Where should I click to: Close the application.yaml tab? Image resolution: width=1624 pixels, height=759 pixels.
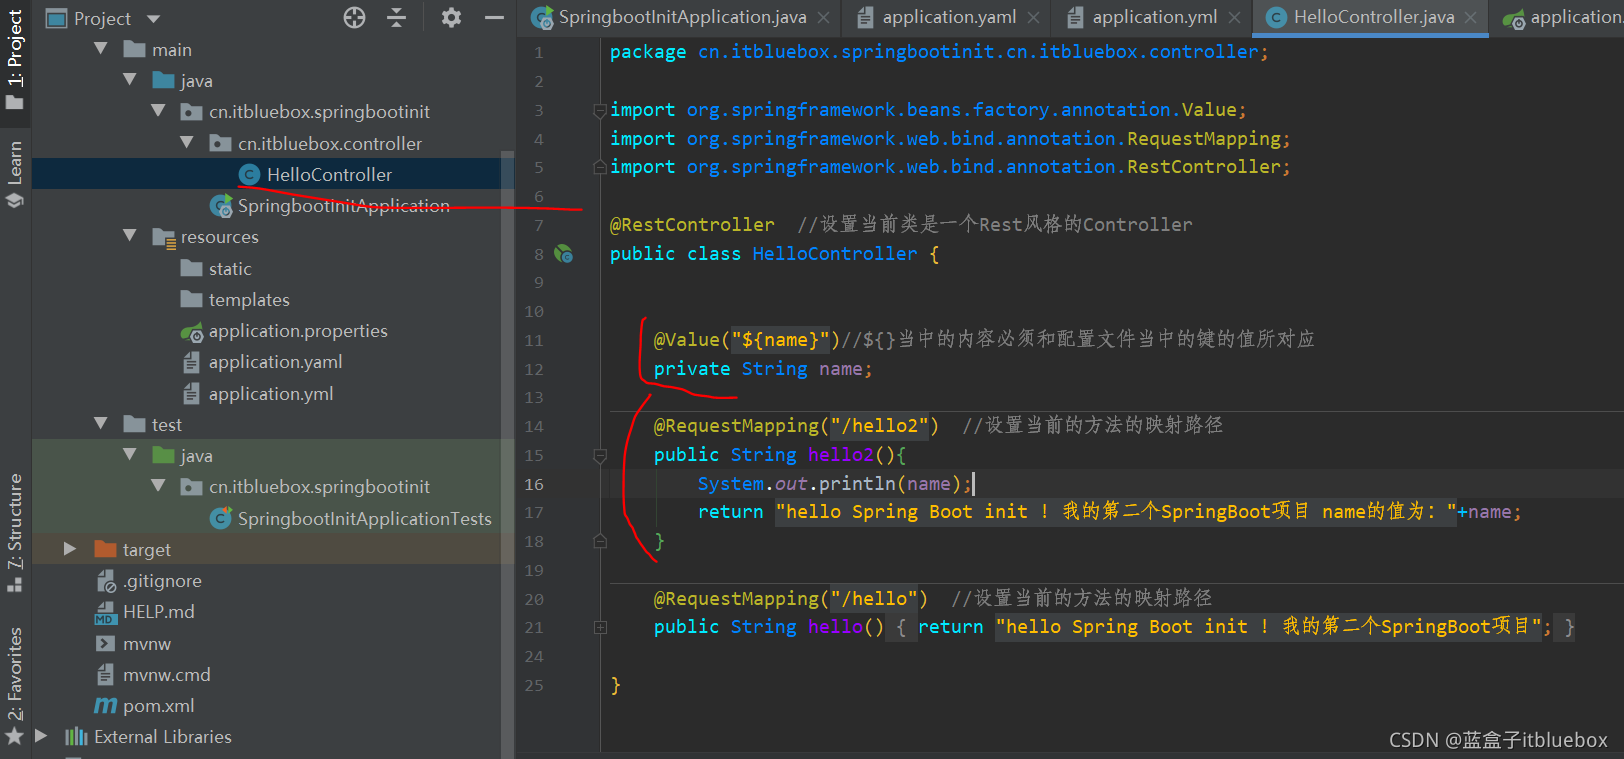coord(1033,18)
